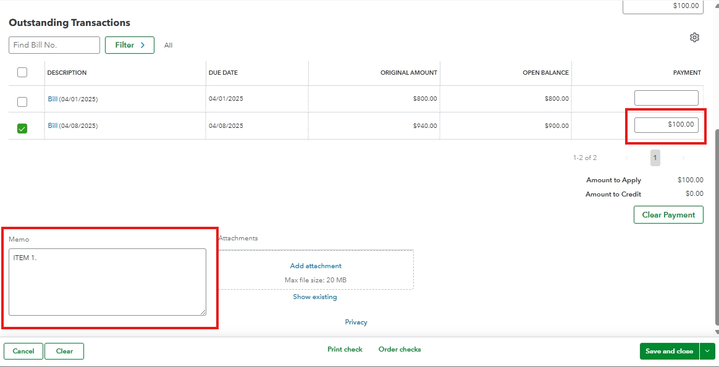Image resolution: width=719 pixels, height=367 pixels.
Task: Open the Privacy link
Action: click(356, 322)
